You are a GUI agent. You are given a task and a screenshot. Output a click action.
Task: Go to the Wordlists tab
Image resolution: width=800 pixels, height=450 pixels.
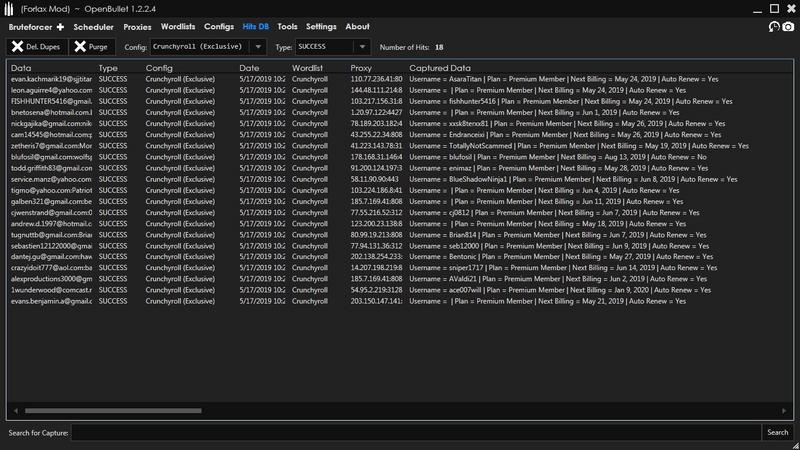[178, 27]
